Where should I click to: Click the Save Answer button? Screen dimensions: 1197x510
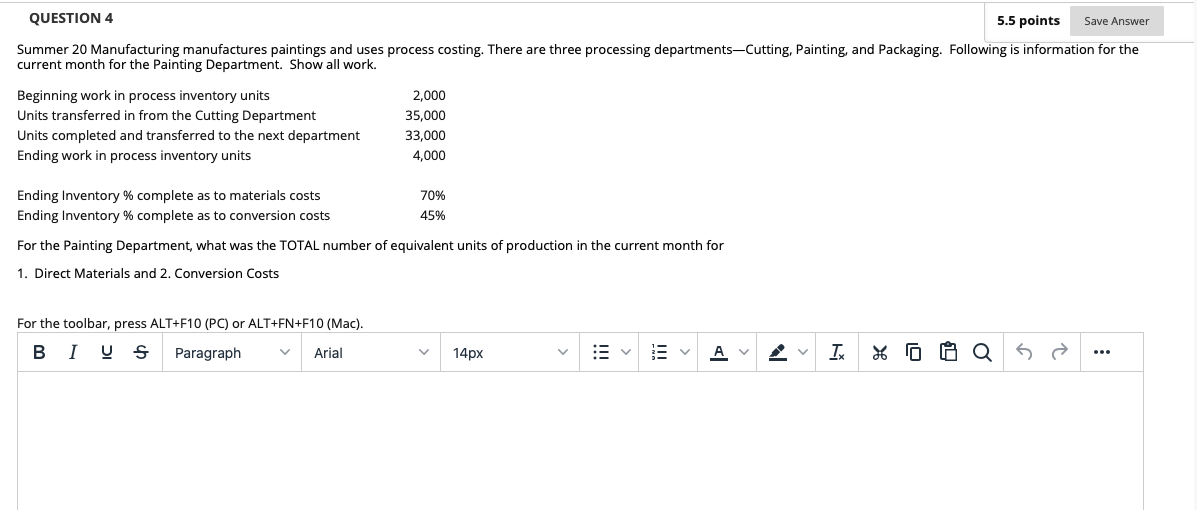tap(1116, 21)
